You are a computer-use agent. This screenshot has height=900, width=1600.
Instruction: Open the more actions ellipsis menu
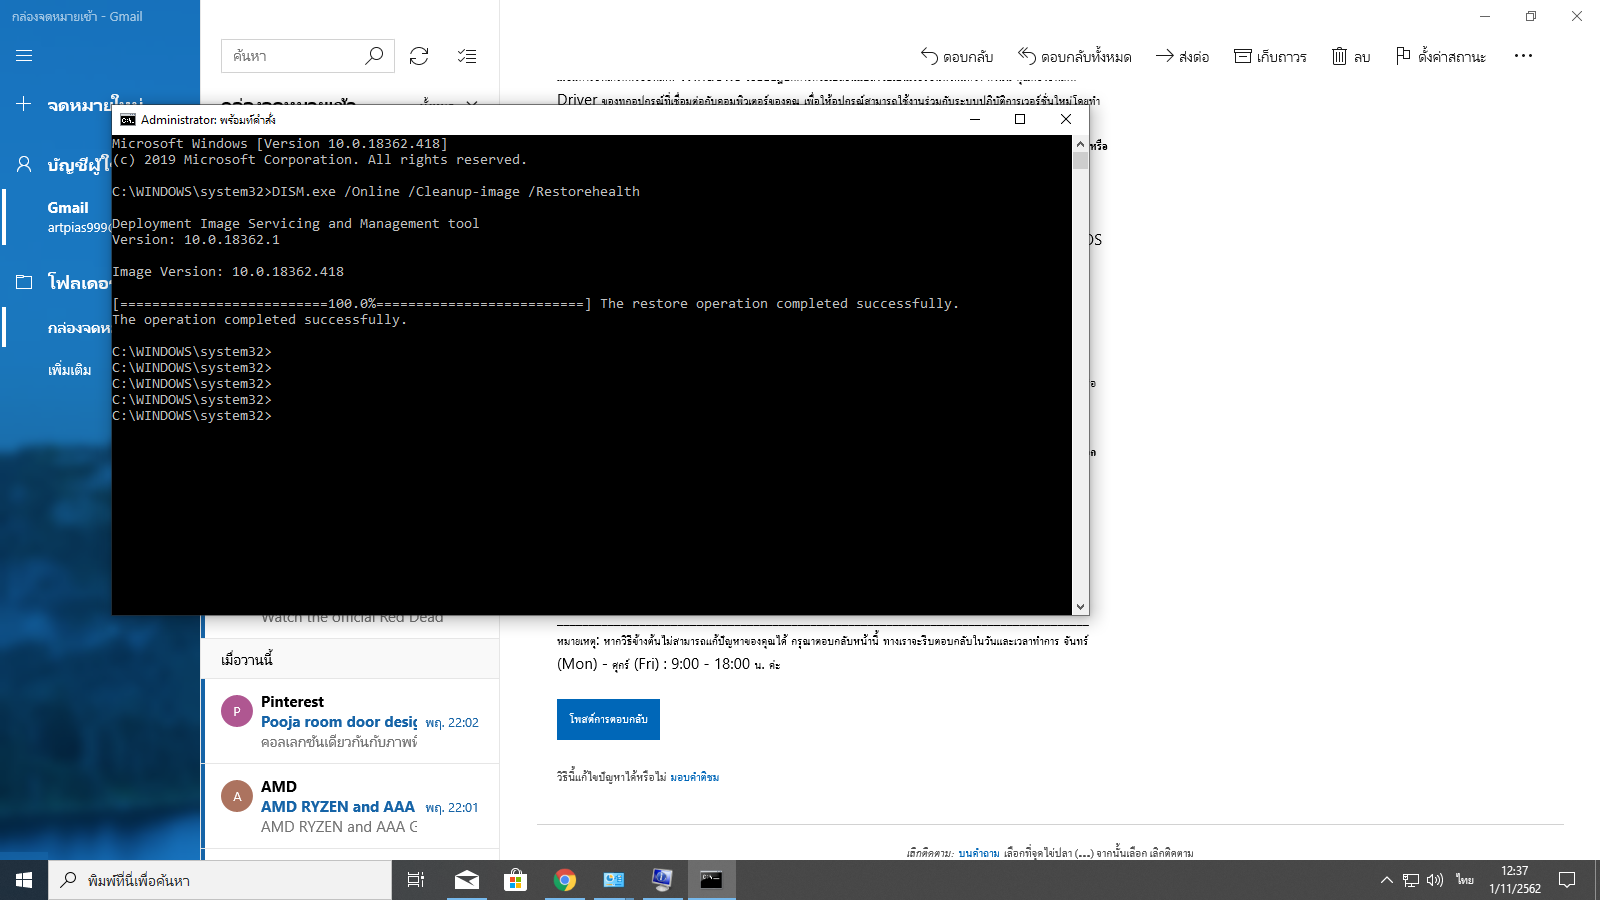1523,56
